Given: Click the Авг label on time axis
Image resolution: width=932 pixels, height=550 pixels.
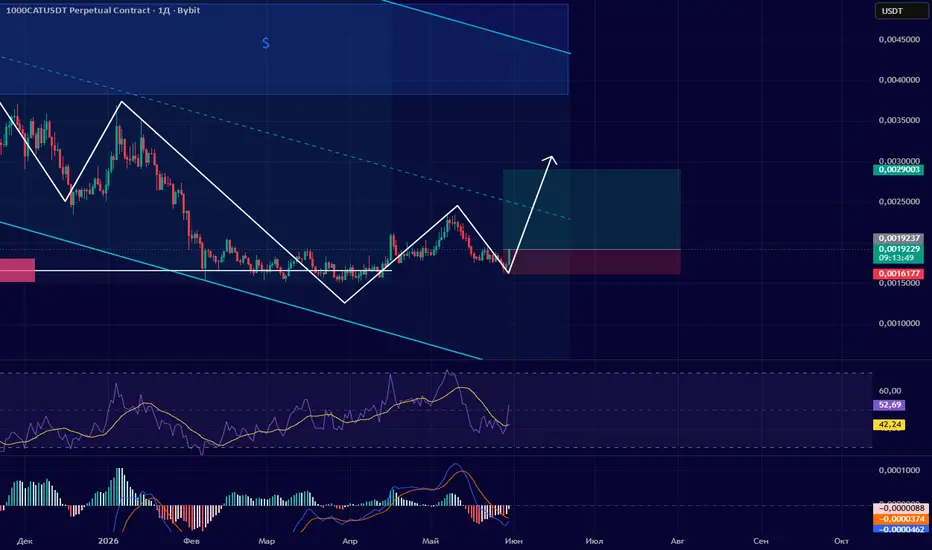Looking at the screenshot, I should tap(678, 541).
